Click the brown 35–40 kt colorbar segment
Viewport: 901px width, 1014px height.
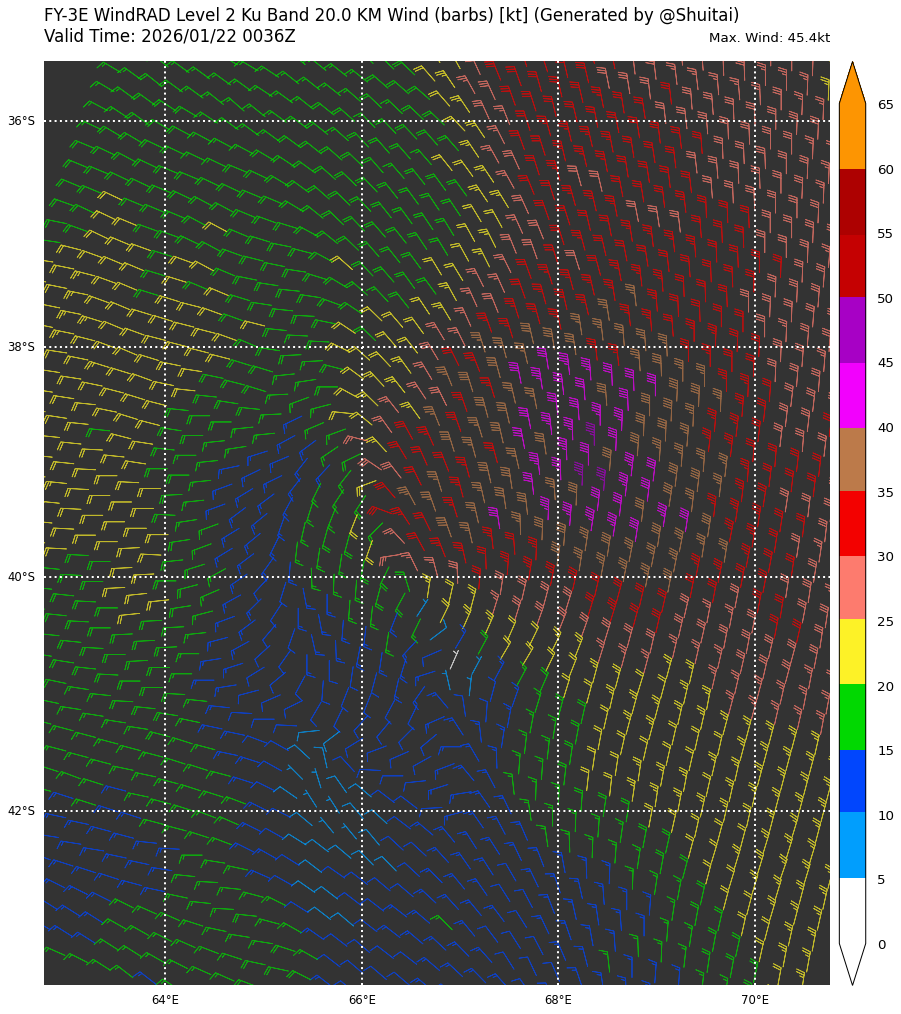coord(852,459)
